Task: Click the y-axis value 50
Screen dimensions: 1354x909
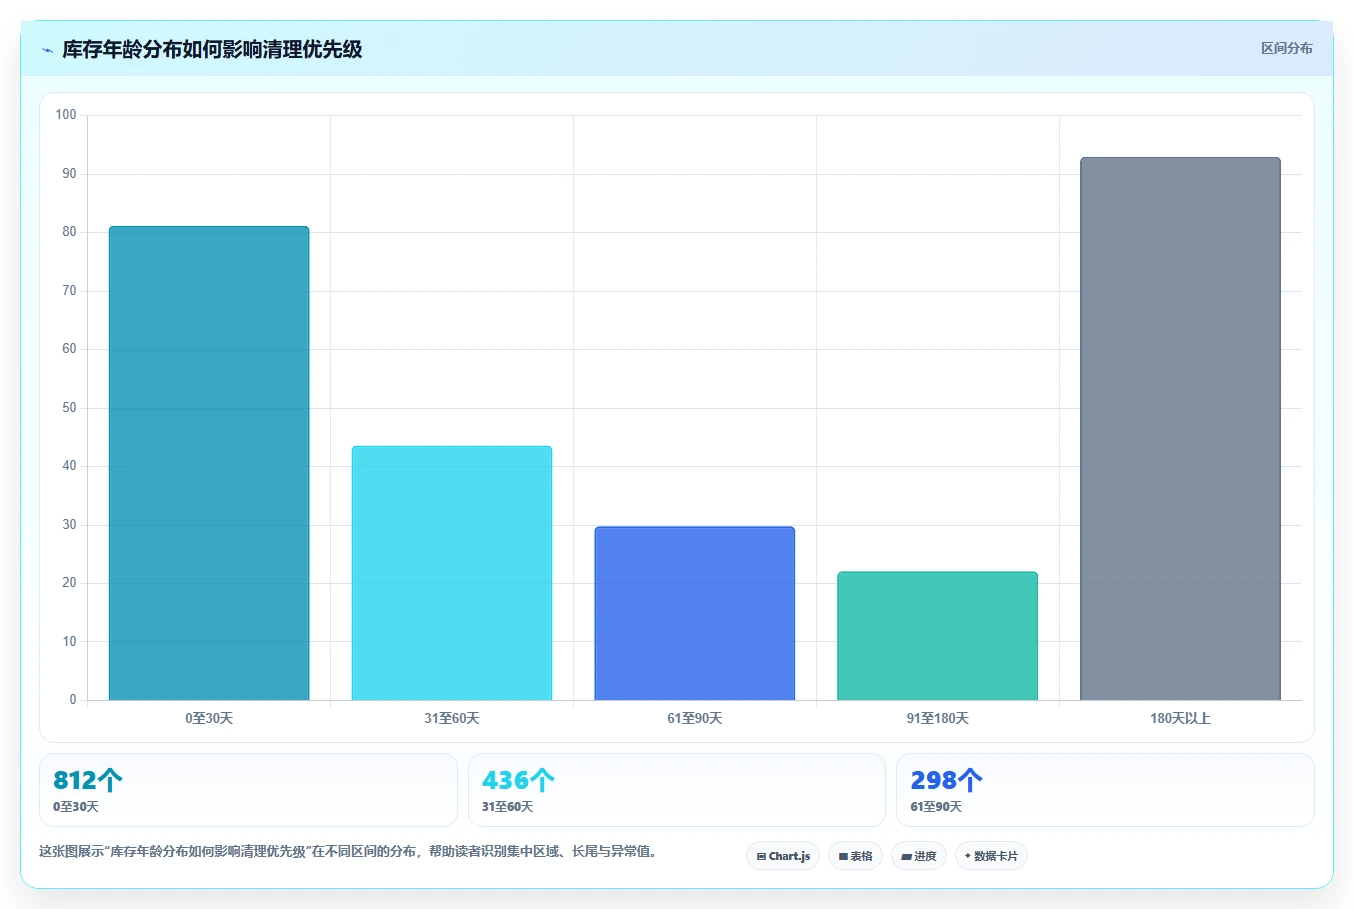Action: tap(69, 408)
